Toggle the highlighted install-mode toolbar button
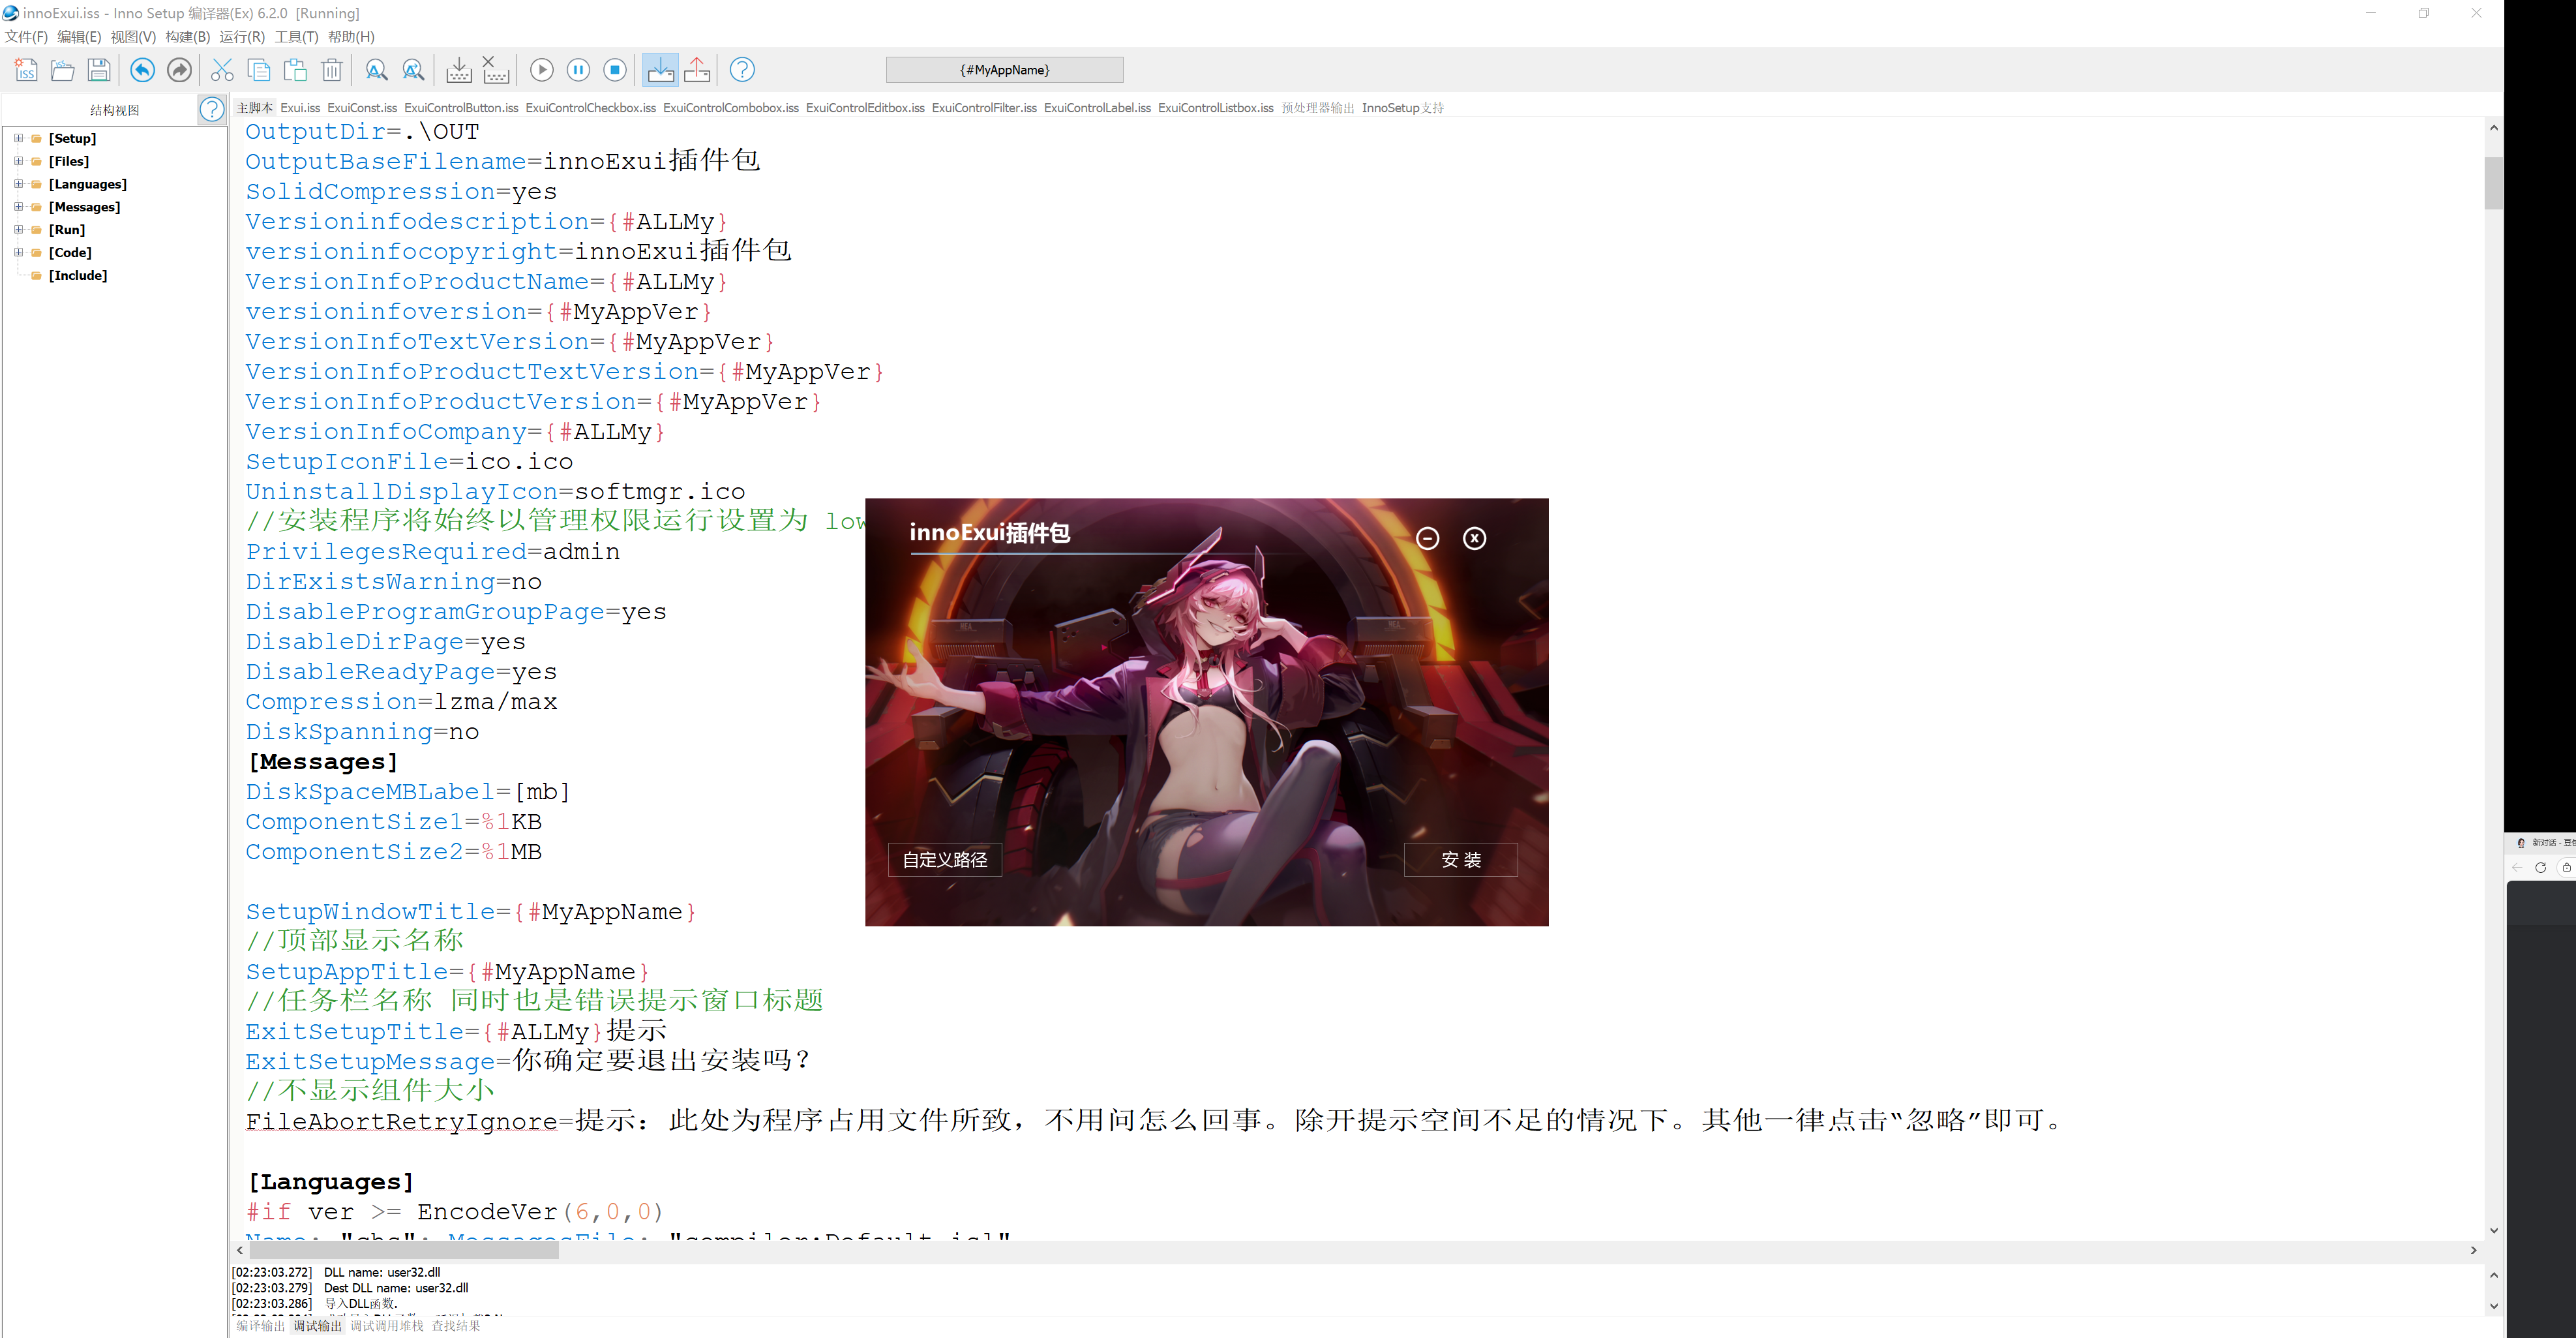2576x1338 pixels. tap(660, 70)
